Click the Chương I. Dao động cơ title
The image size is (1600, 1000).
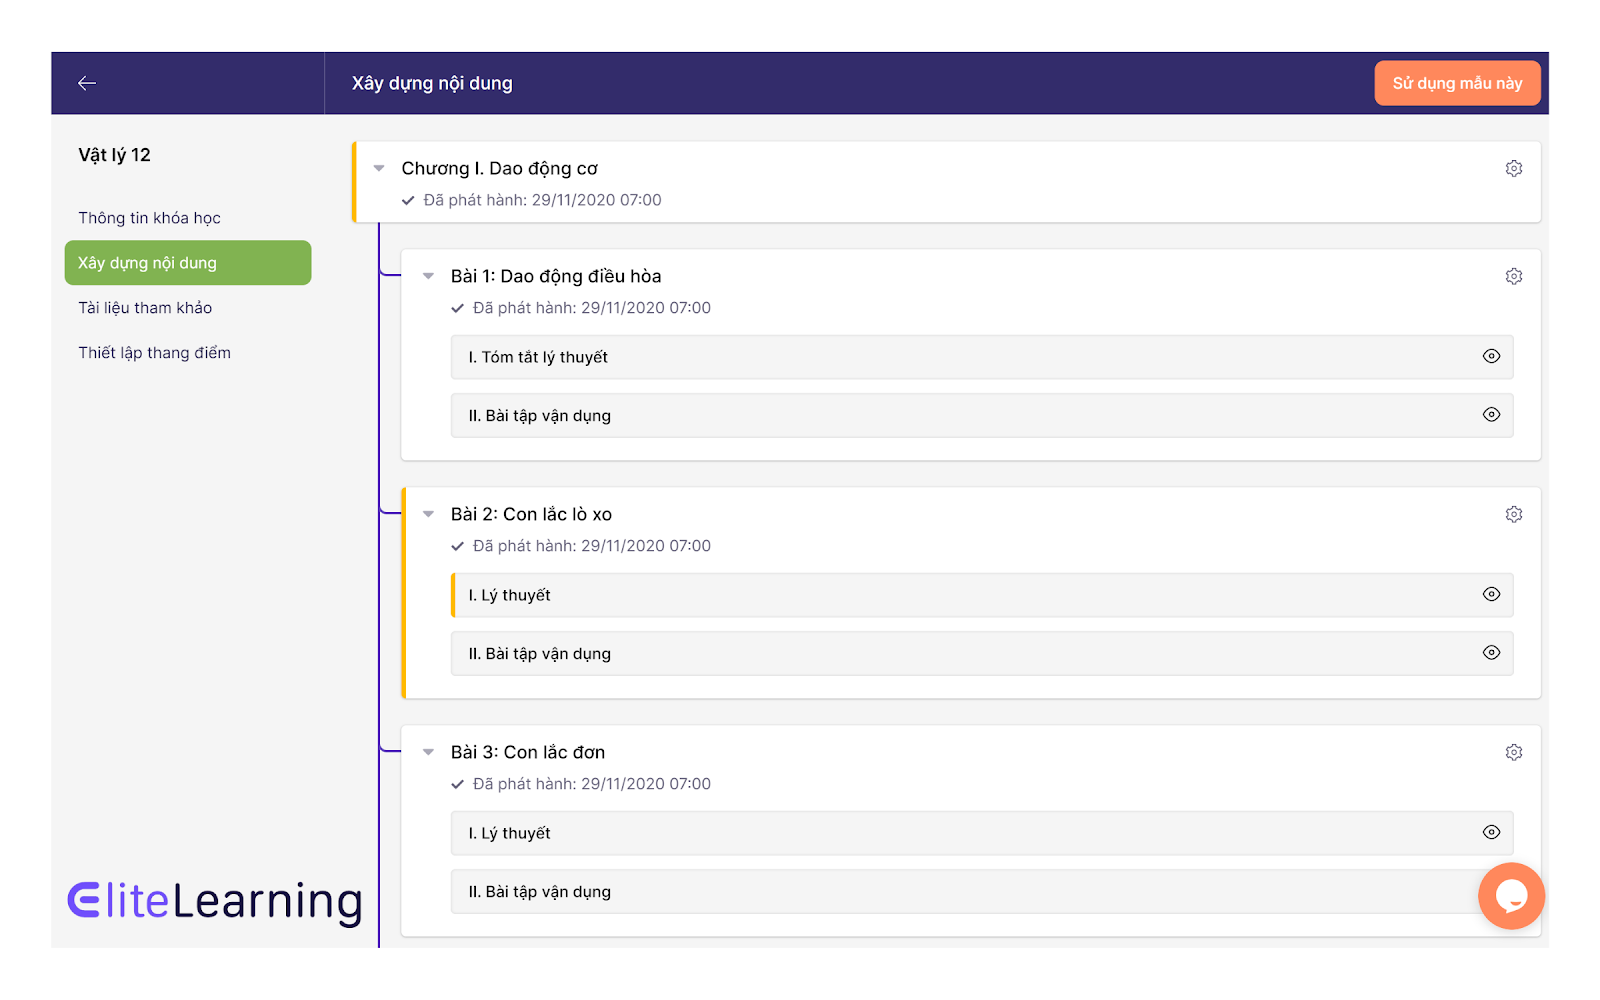coord(500,168)
